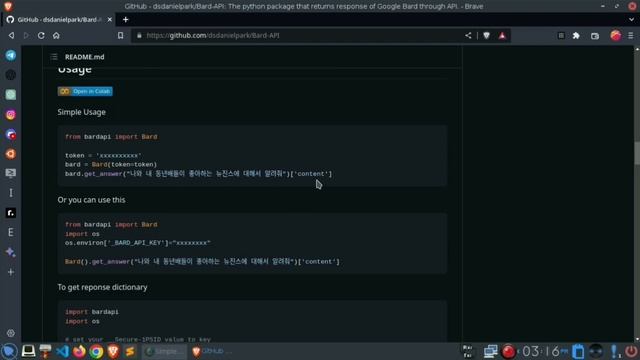The height and width of the screenshot is (360, 640).
Task: Click the share icon in address bar
Action: click(468, 36)
